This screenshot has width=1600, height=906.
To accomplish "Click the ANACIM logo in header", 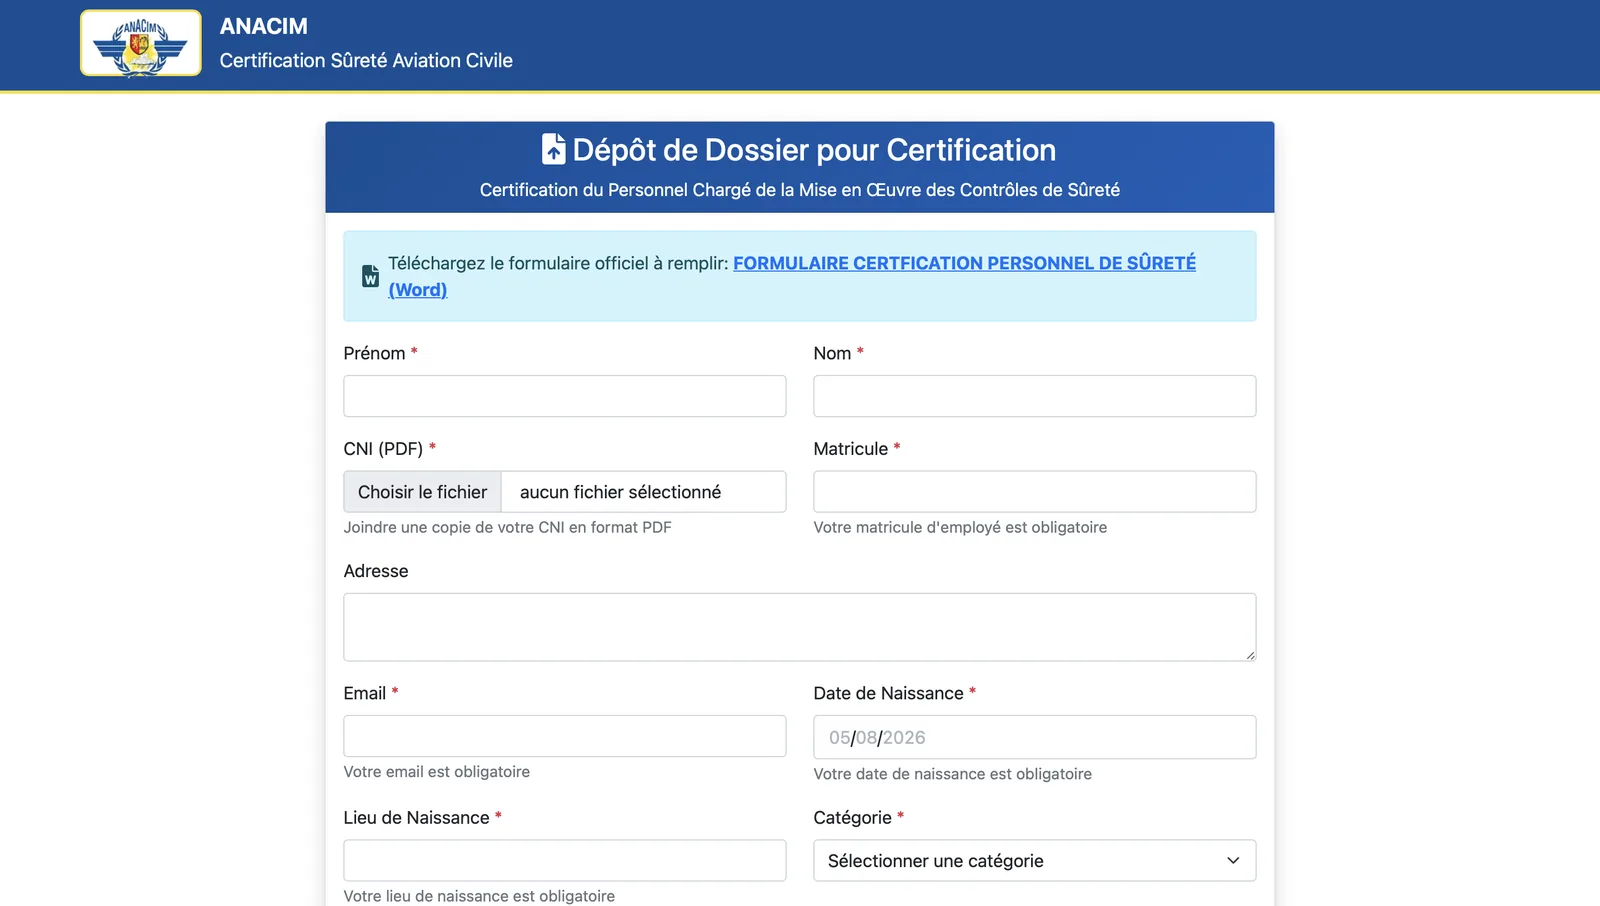I will tap(141, 43).
